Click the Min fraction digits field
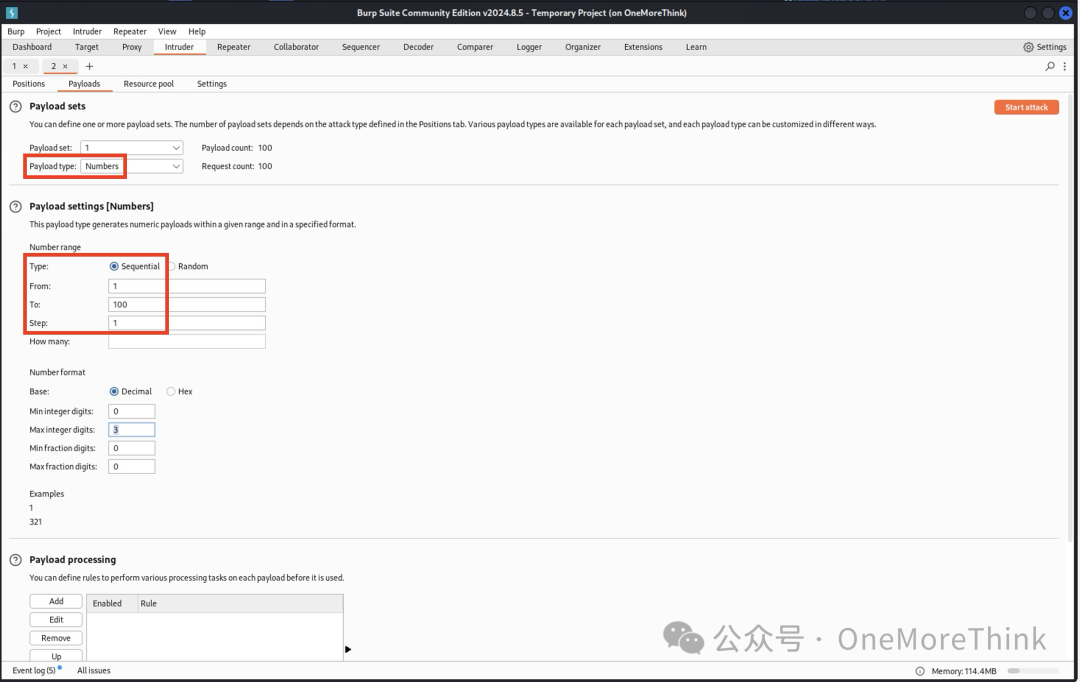The width and height of the screenshot is (1080, 682). pos(132,448)
